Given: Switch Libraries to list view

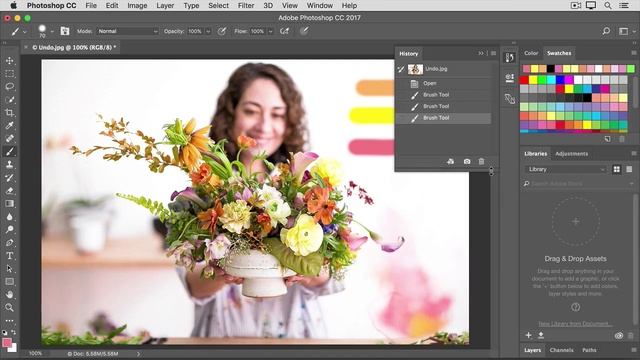Looking at the screenshot, I should [x=629, y=169].
